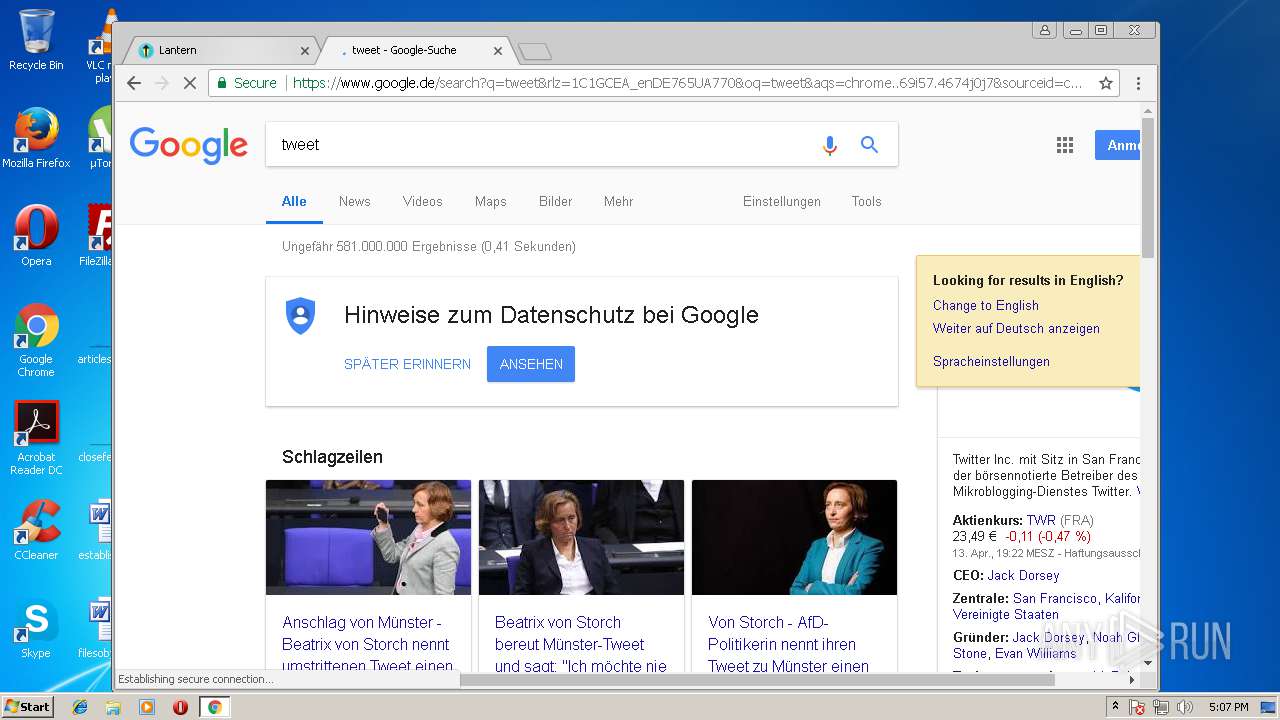Close the Lantern tab
This screenshot has height=720, width=1280.
pyautogui.click(x=305, y=50)
